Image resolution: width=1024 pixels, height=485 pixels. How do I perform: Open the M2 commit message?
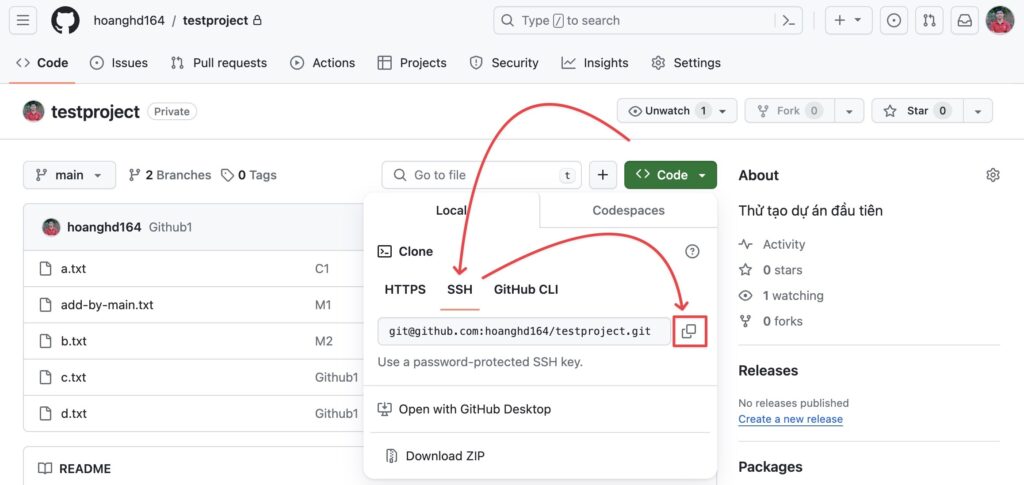324,341
